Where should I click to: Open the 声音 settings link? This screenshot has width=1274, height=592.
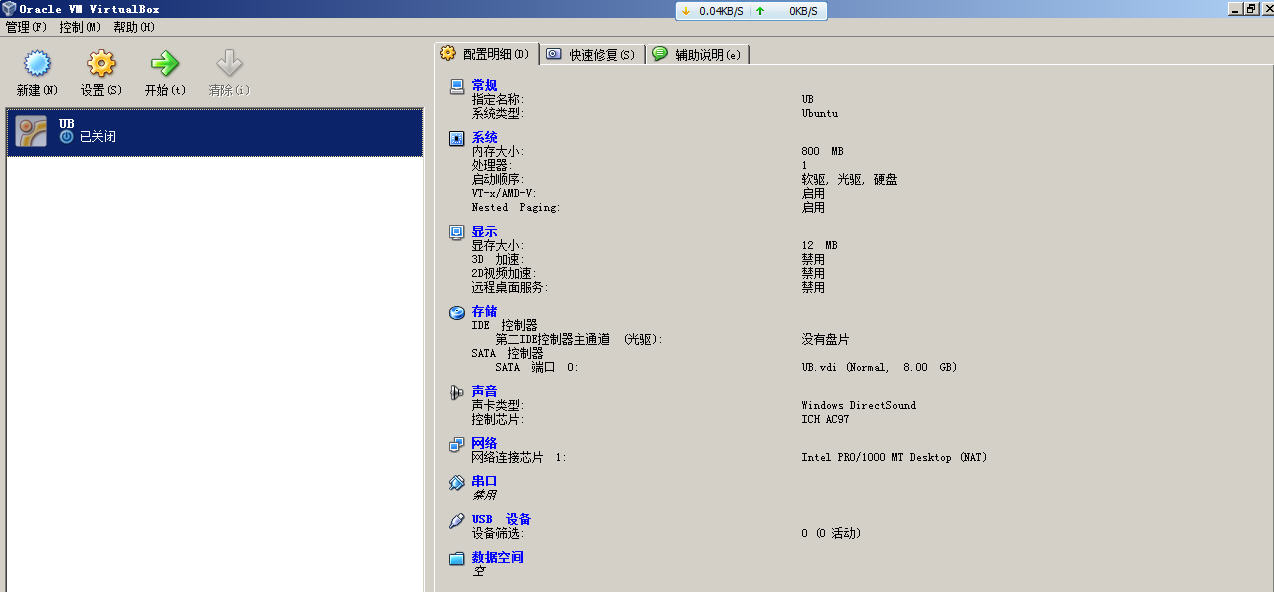point(484,392)
